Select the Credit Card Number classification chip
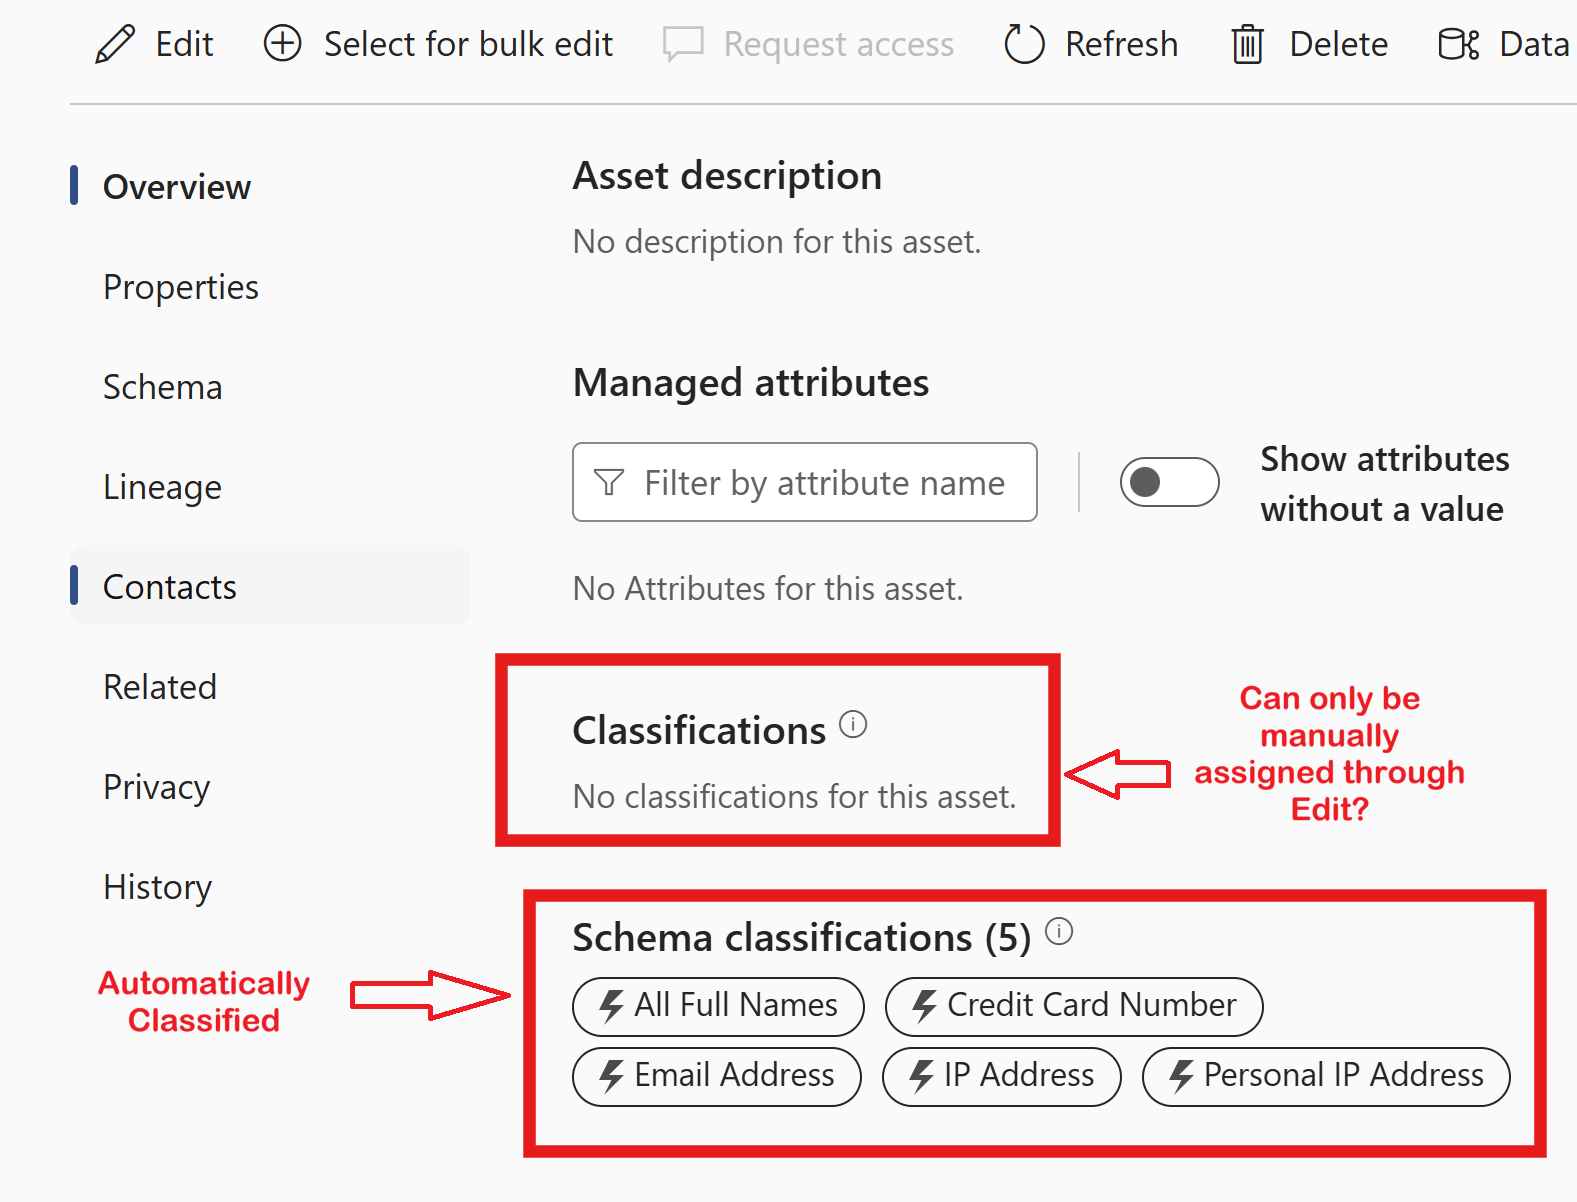 coord(1073,1006)
